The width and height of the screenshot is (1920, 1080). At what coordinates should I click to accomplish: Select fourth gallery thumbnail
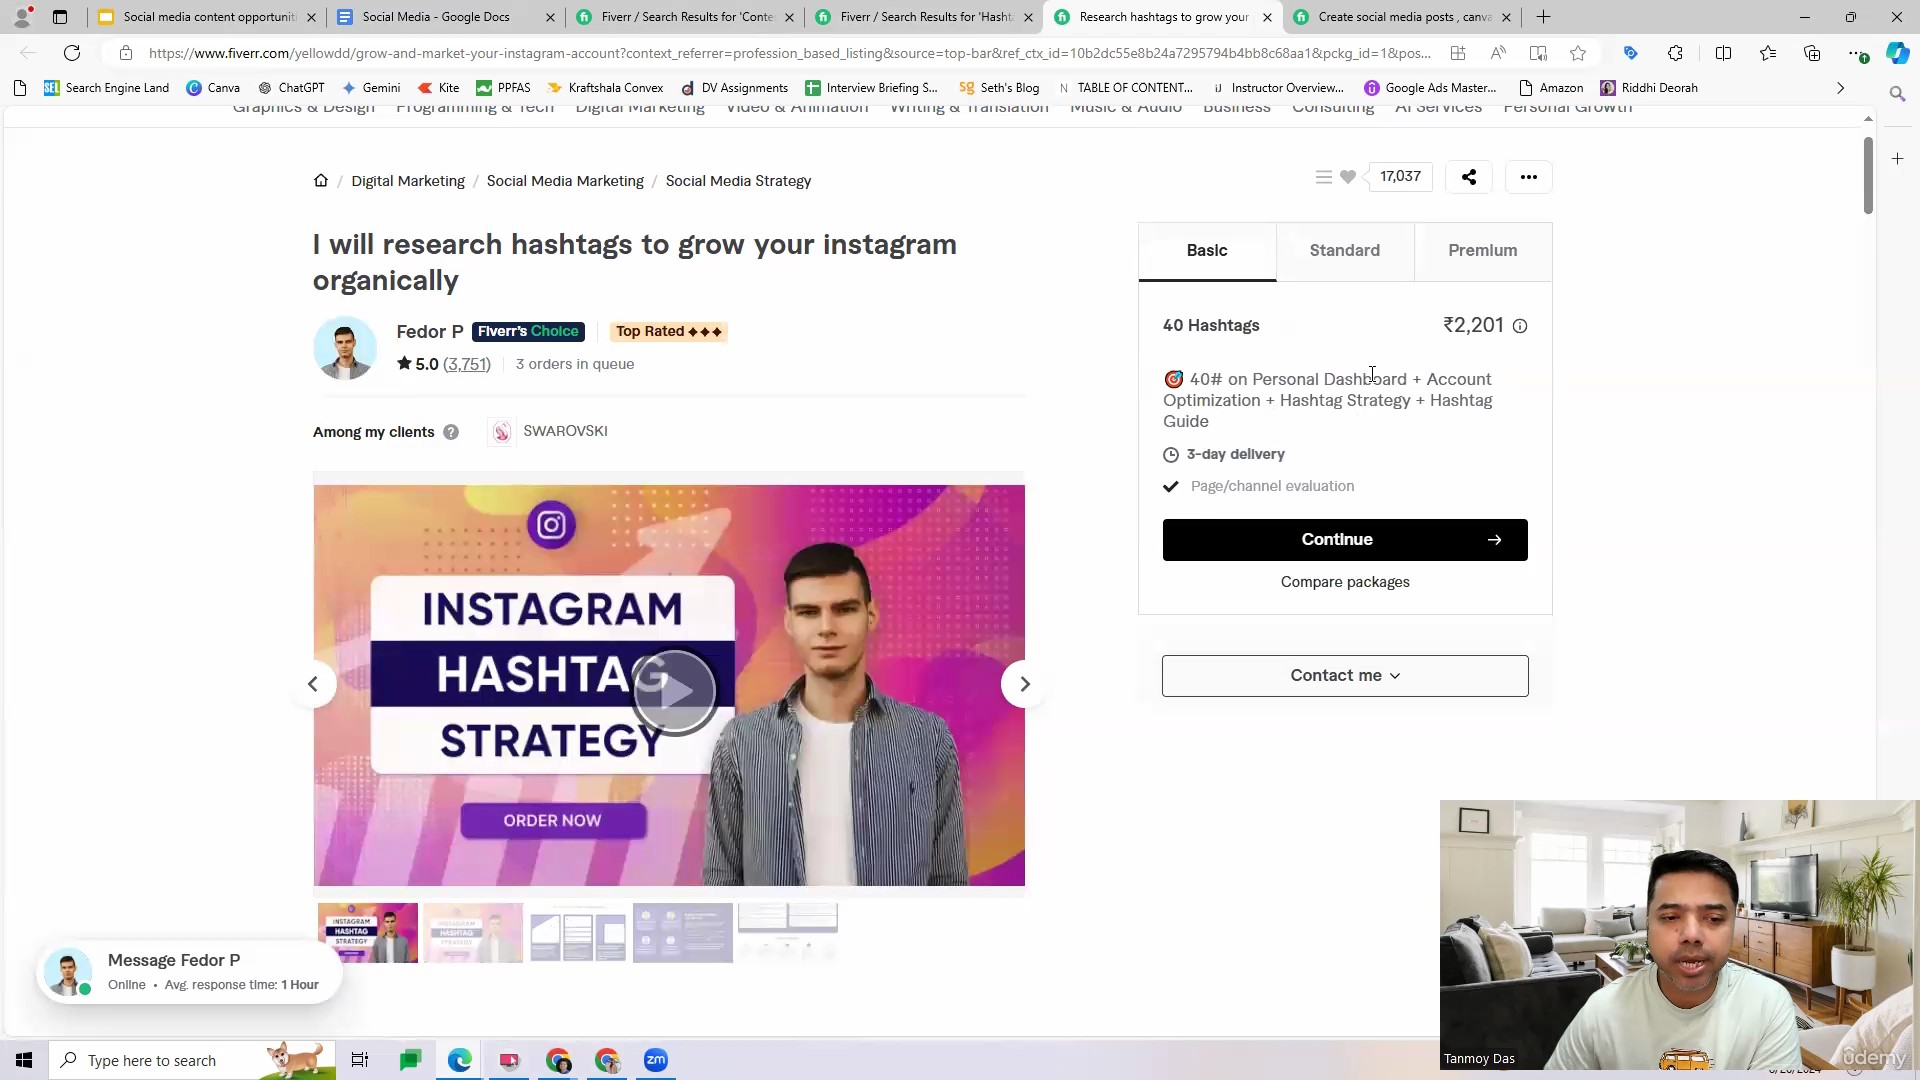click(683, 933)
